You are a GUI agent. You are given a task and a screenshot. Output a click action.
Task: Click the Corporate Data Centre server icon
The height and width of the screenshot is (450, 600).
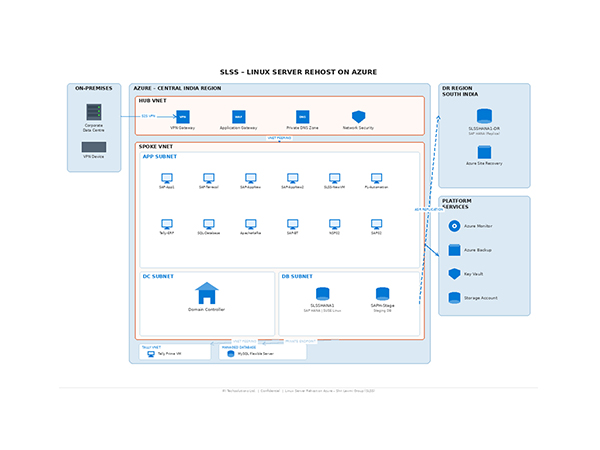94,112
